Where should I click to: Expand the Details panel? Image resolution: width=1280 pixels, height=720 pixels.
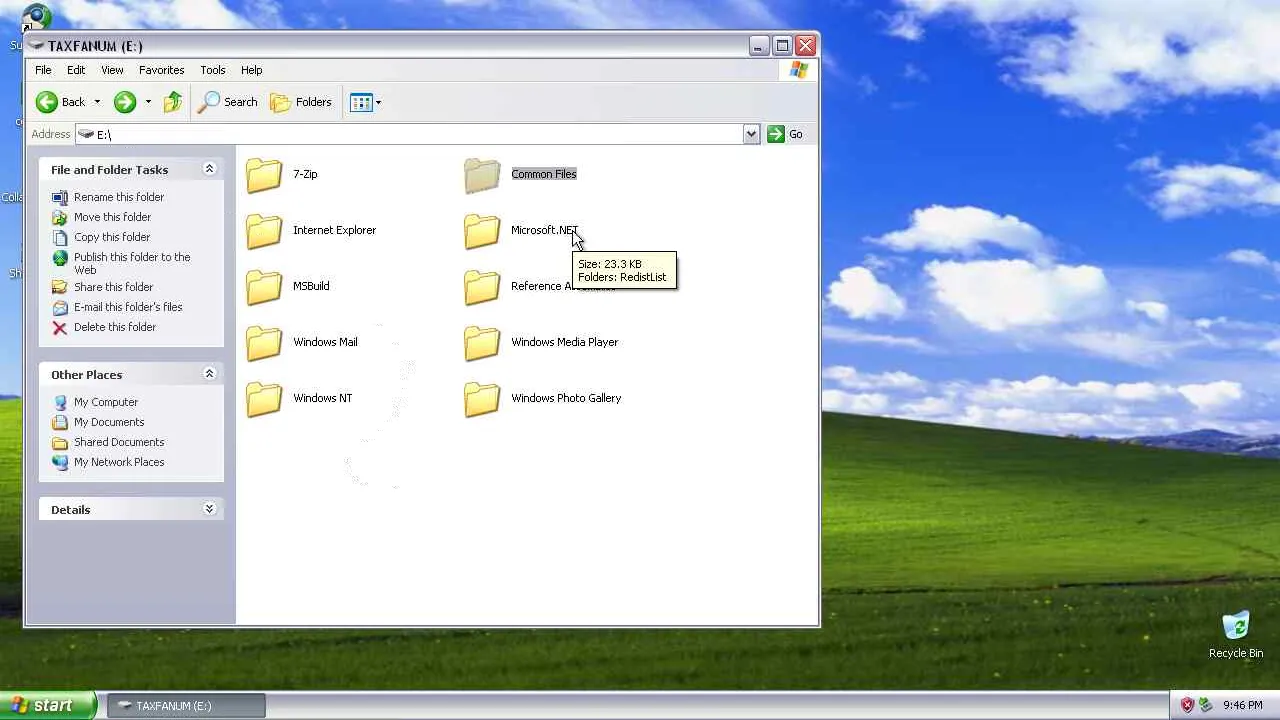point(209,509)
